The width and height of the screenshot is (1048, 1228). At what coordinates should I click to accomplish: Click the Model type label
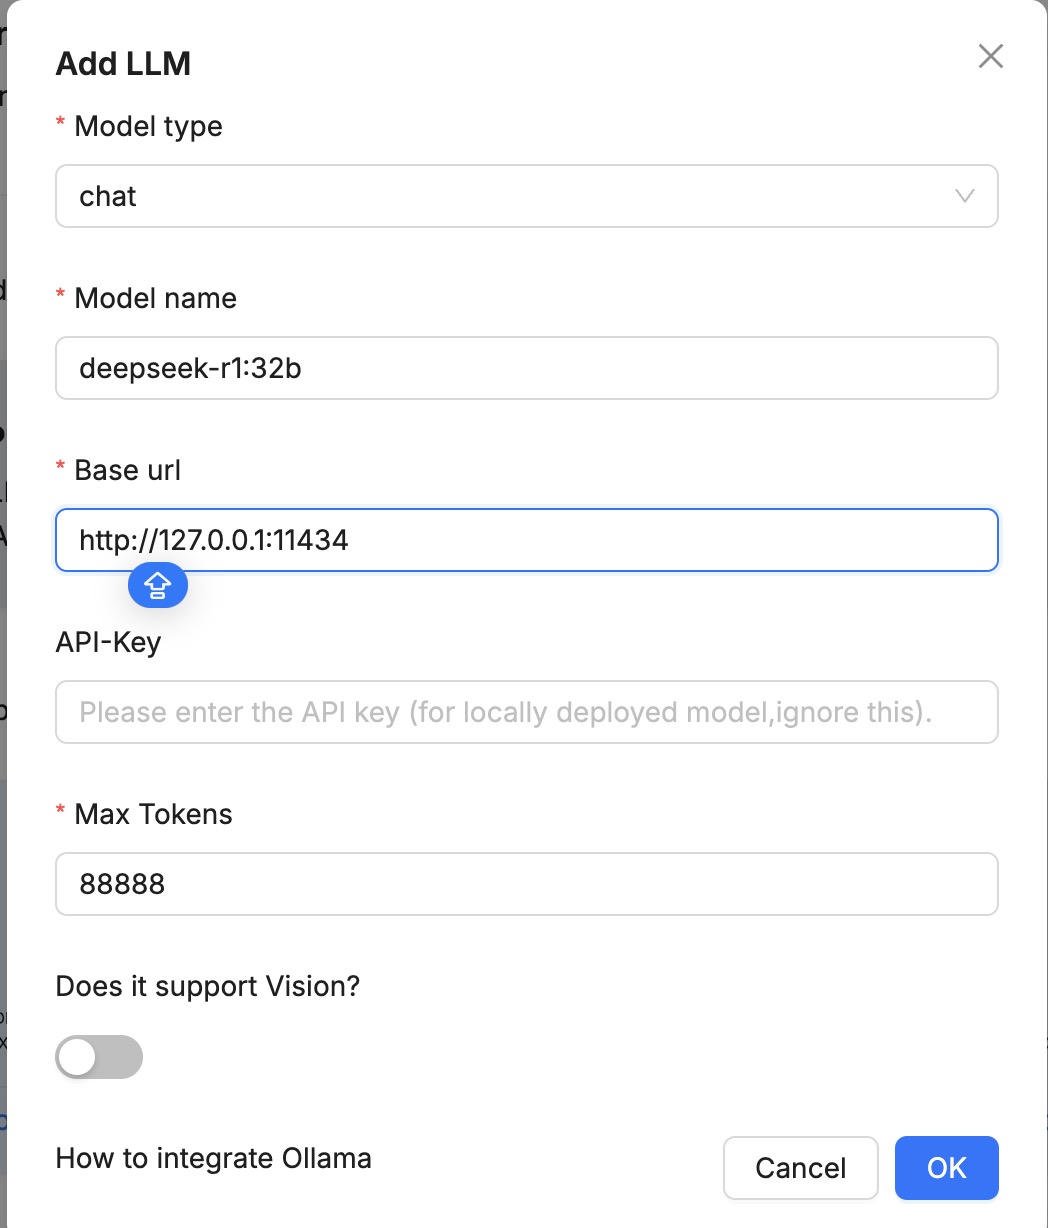pos(148,126)
